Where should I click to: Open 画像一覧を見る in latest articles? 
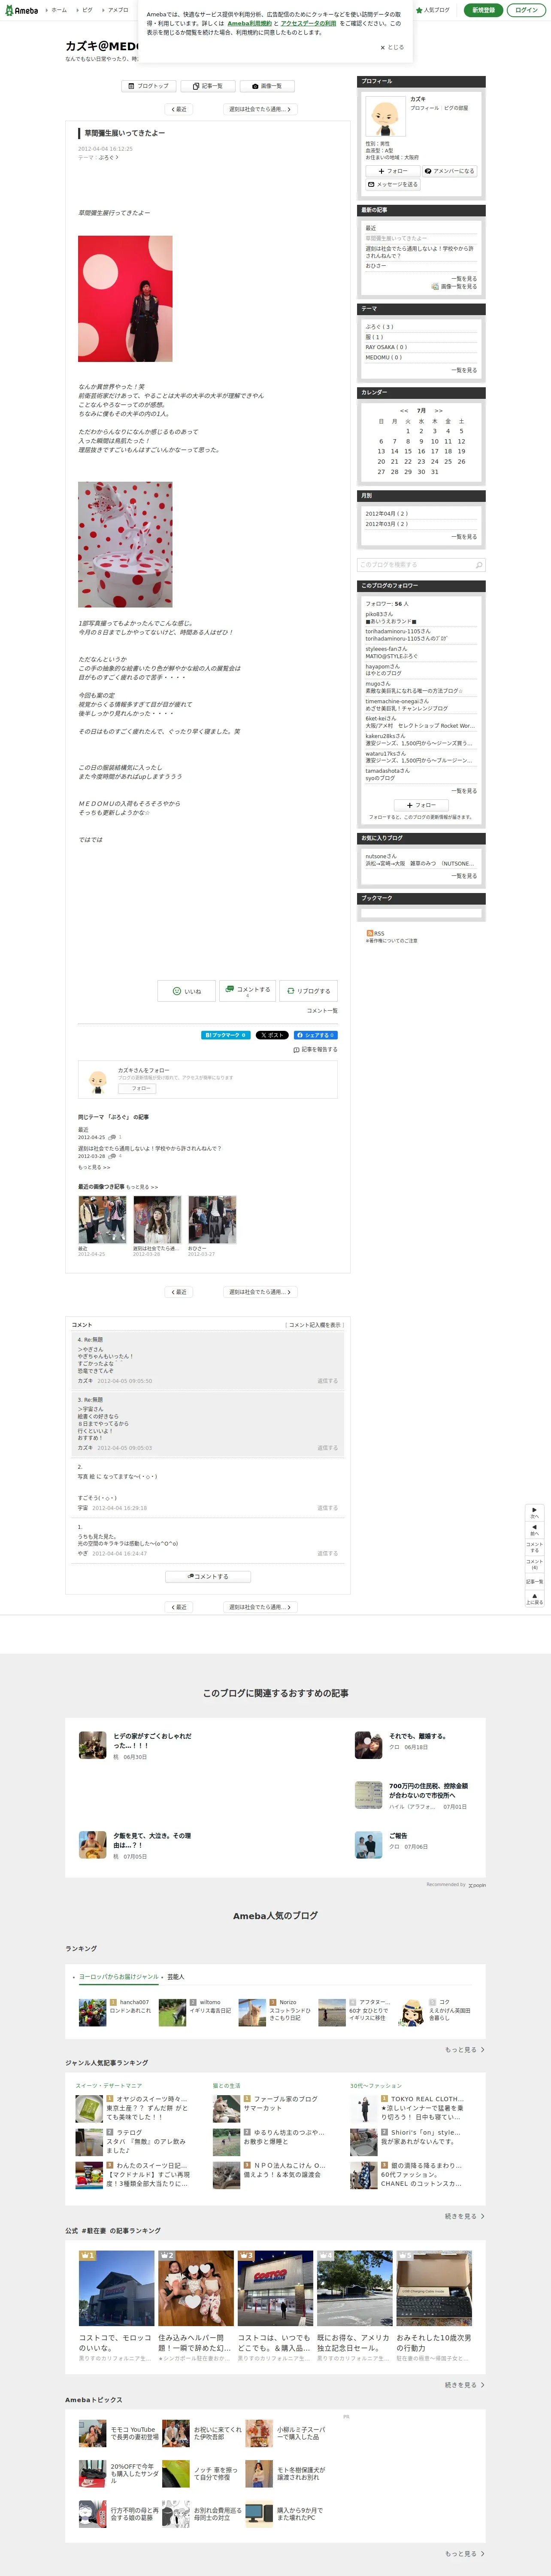pyautogui.click(x=455, y=286)
